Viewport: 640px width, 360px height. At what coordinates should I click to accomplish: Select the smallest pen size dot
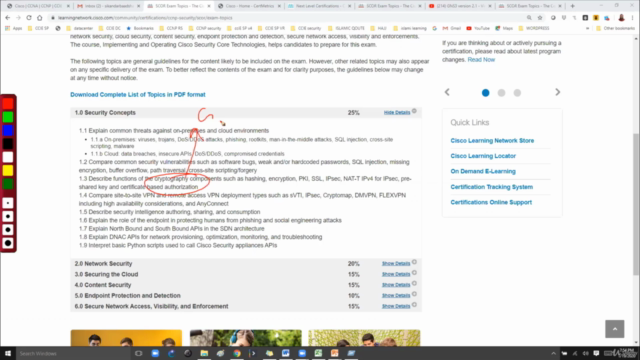pos(8,203)
